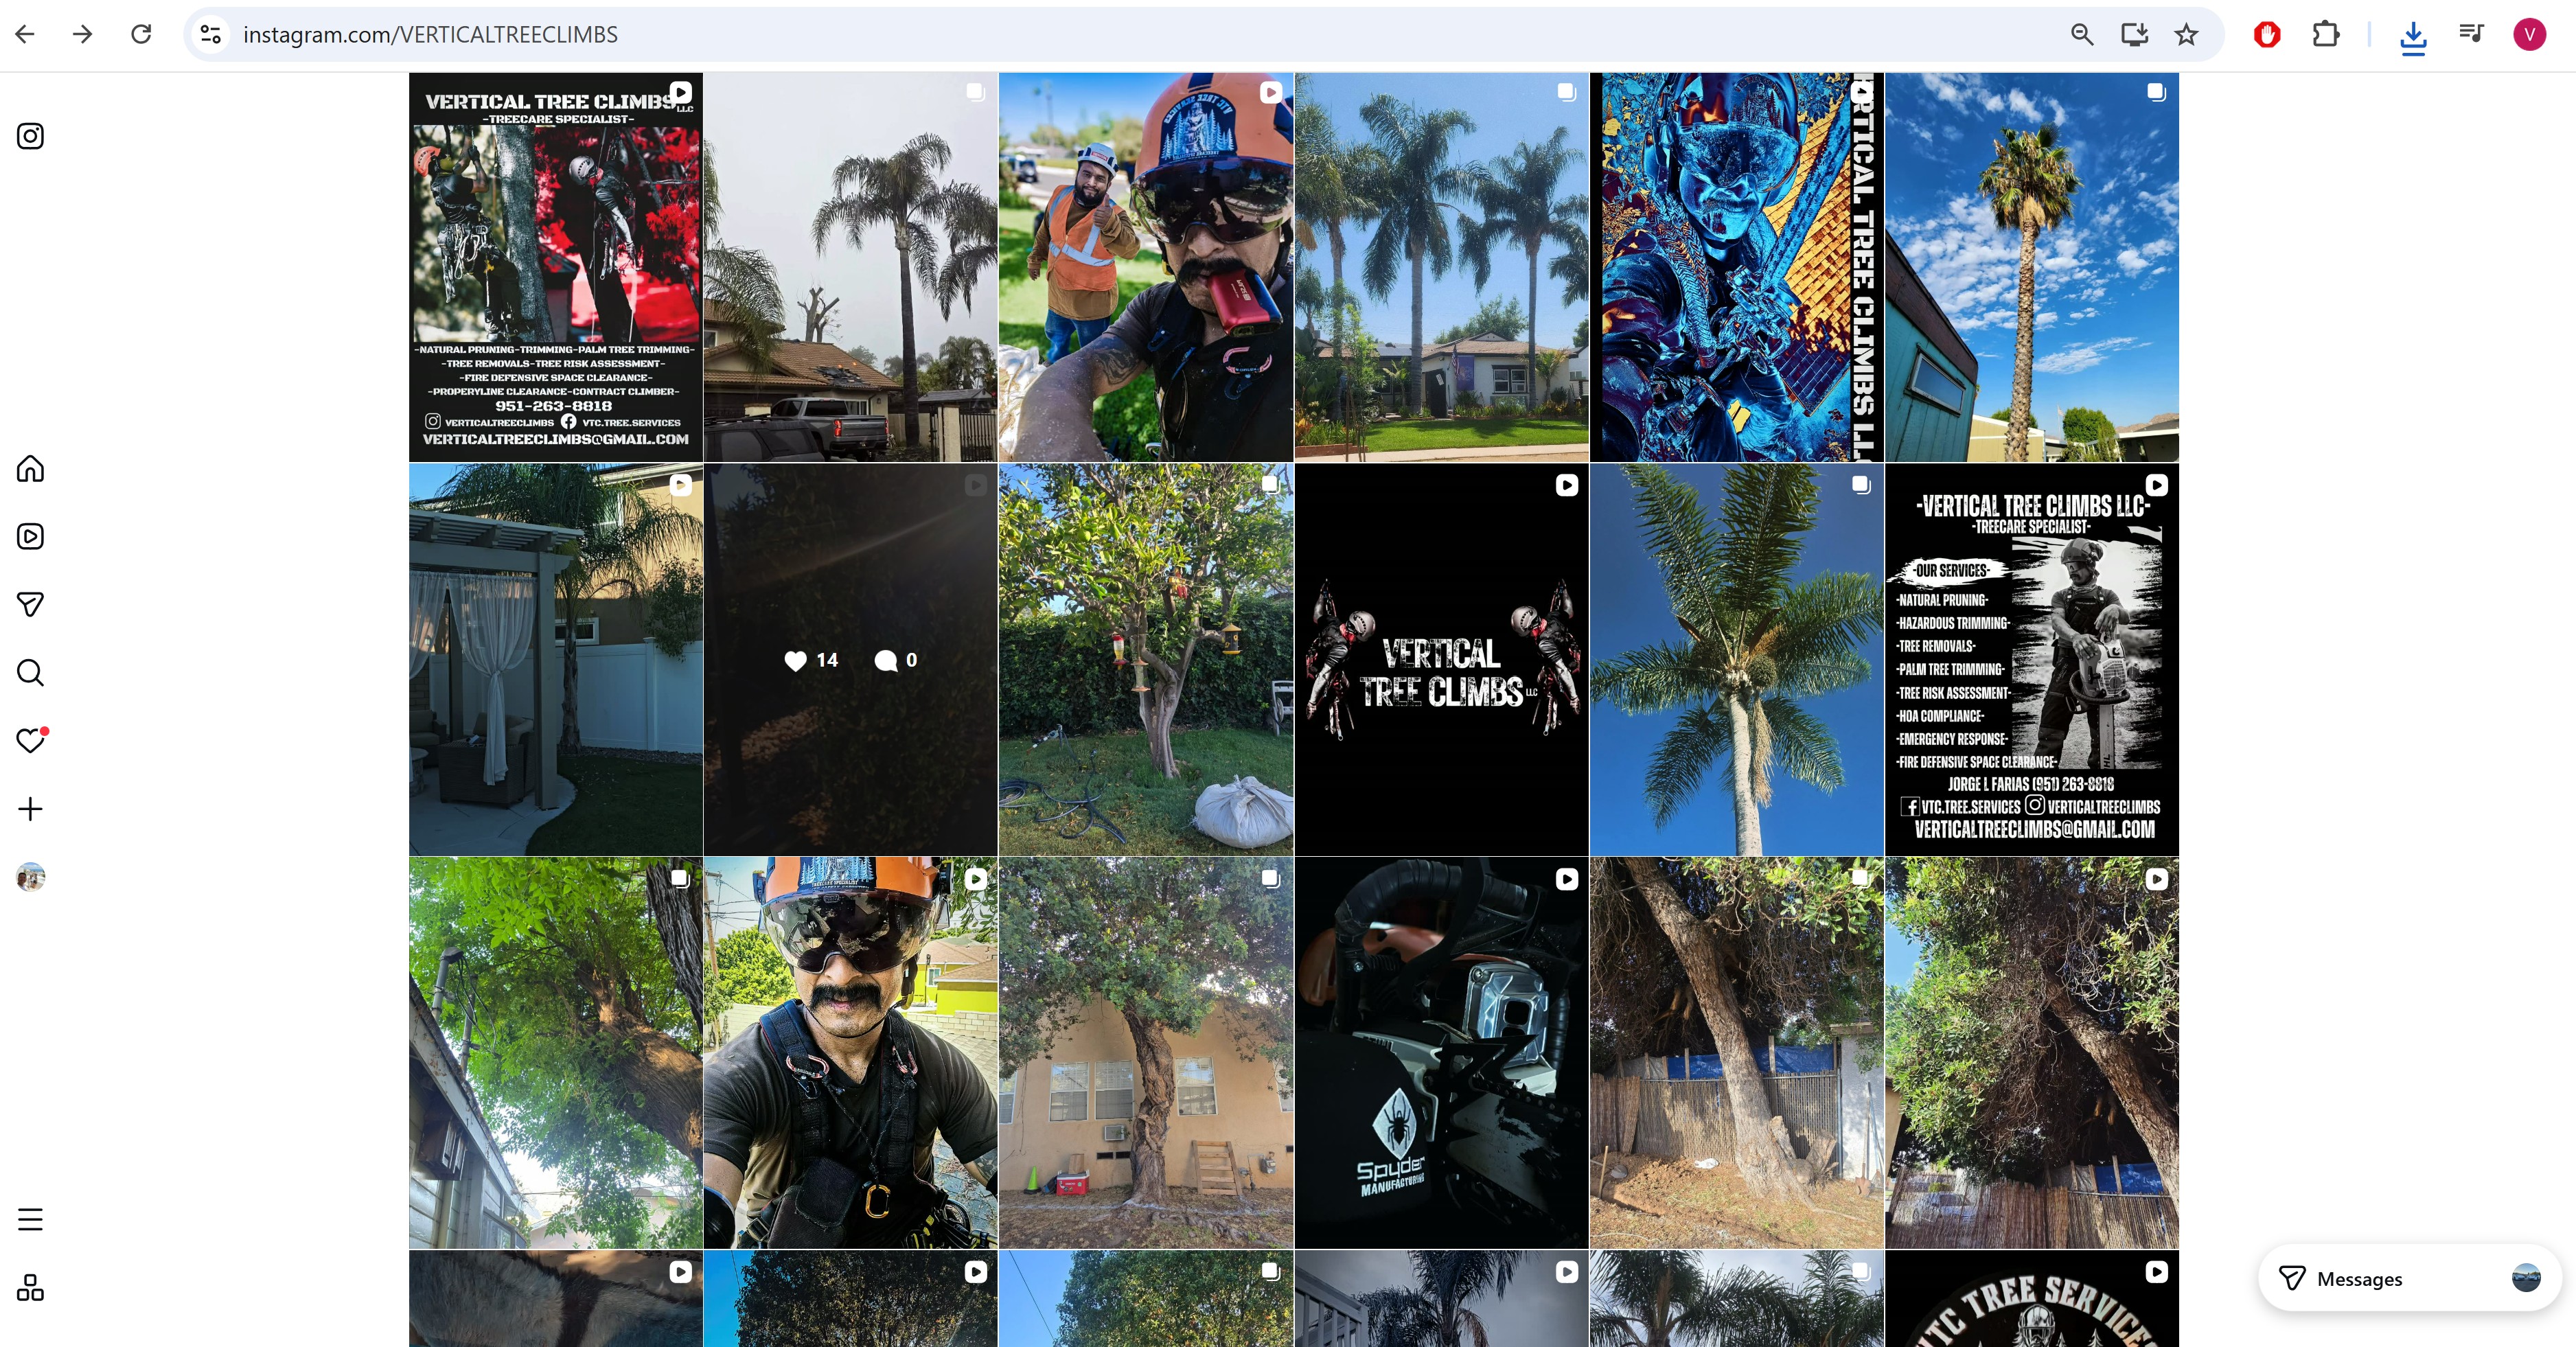Go back in browser history
2576x1347 pixels.
(x=25, y=34)
